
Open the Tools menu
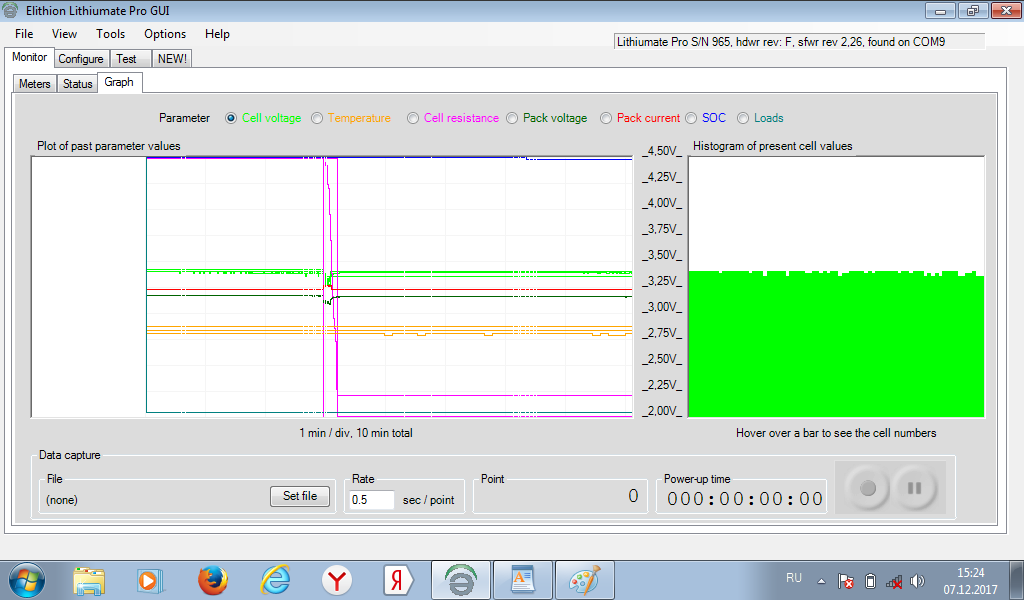(110, 34)
